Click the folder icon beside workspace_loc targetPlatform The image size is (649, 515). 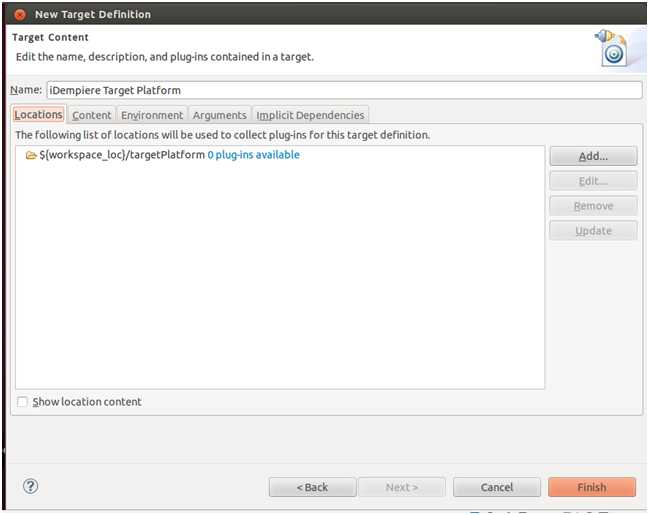(31, 156)
